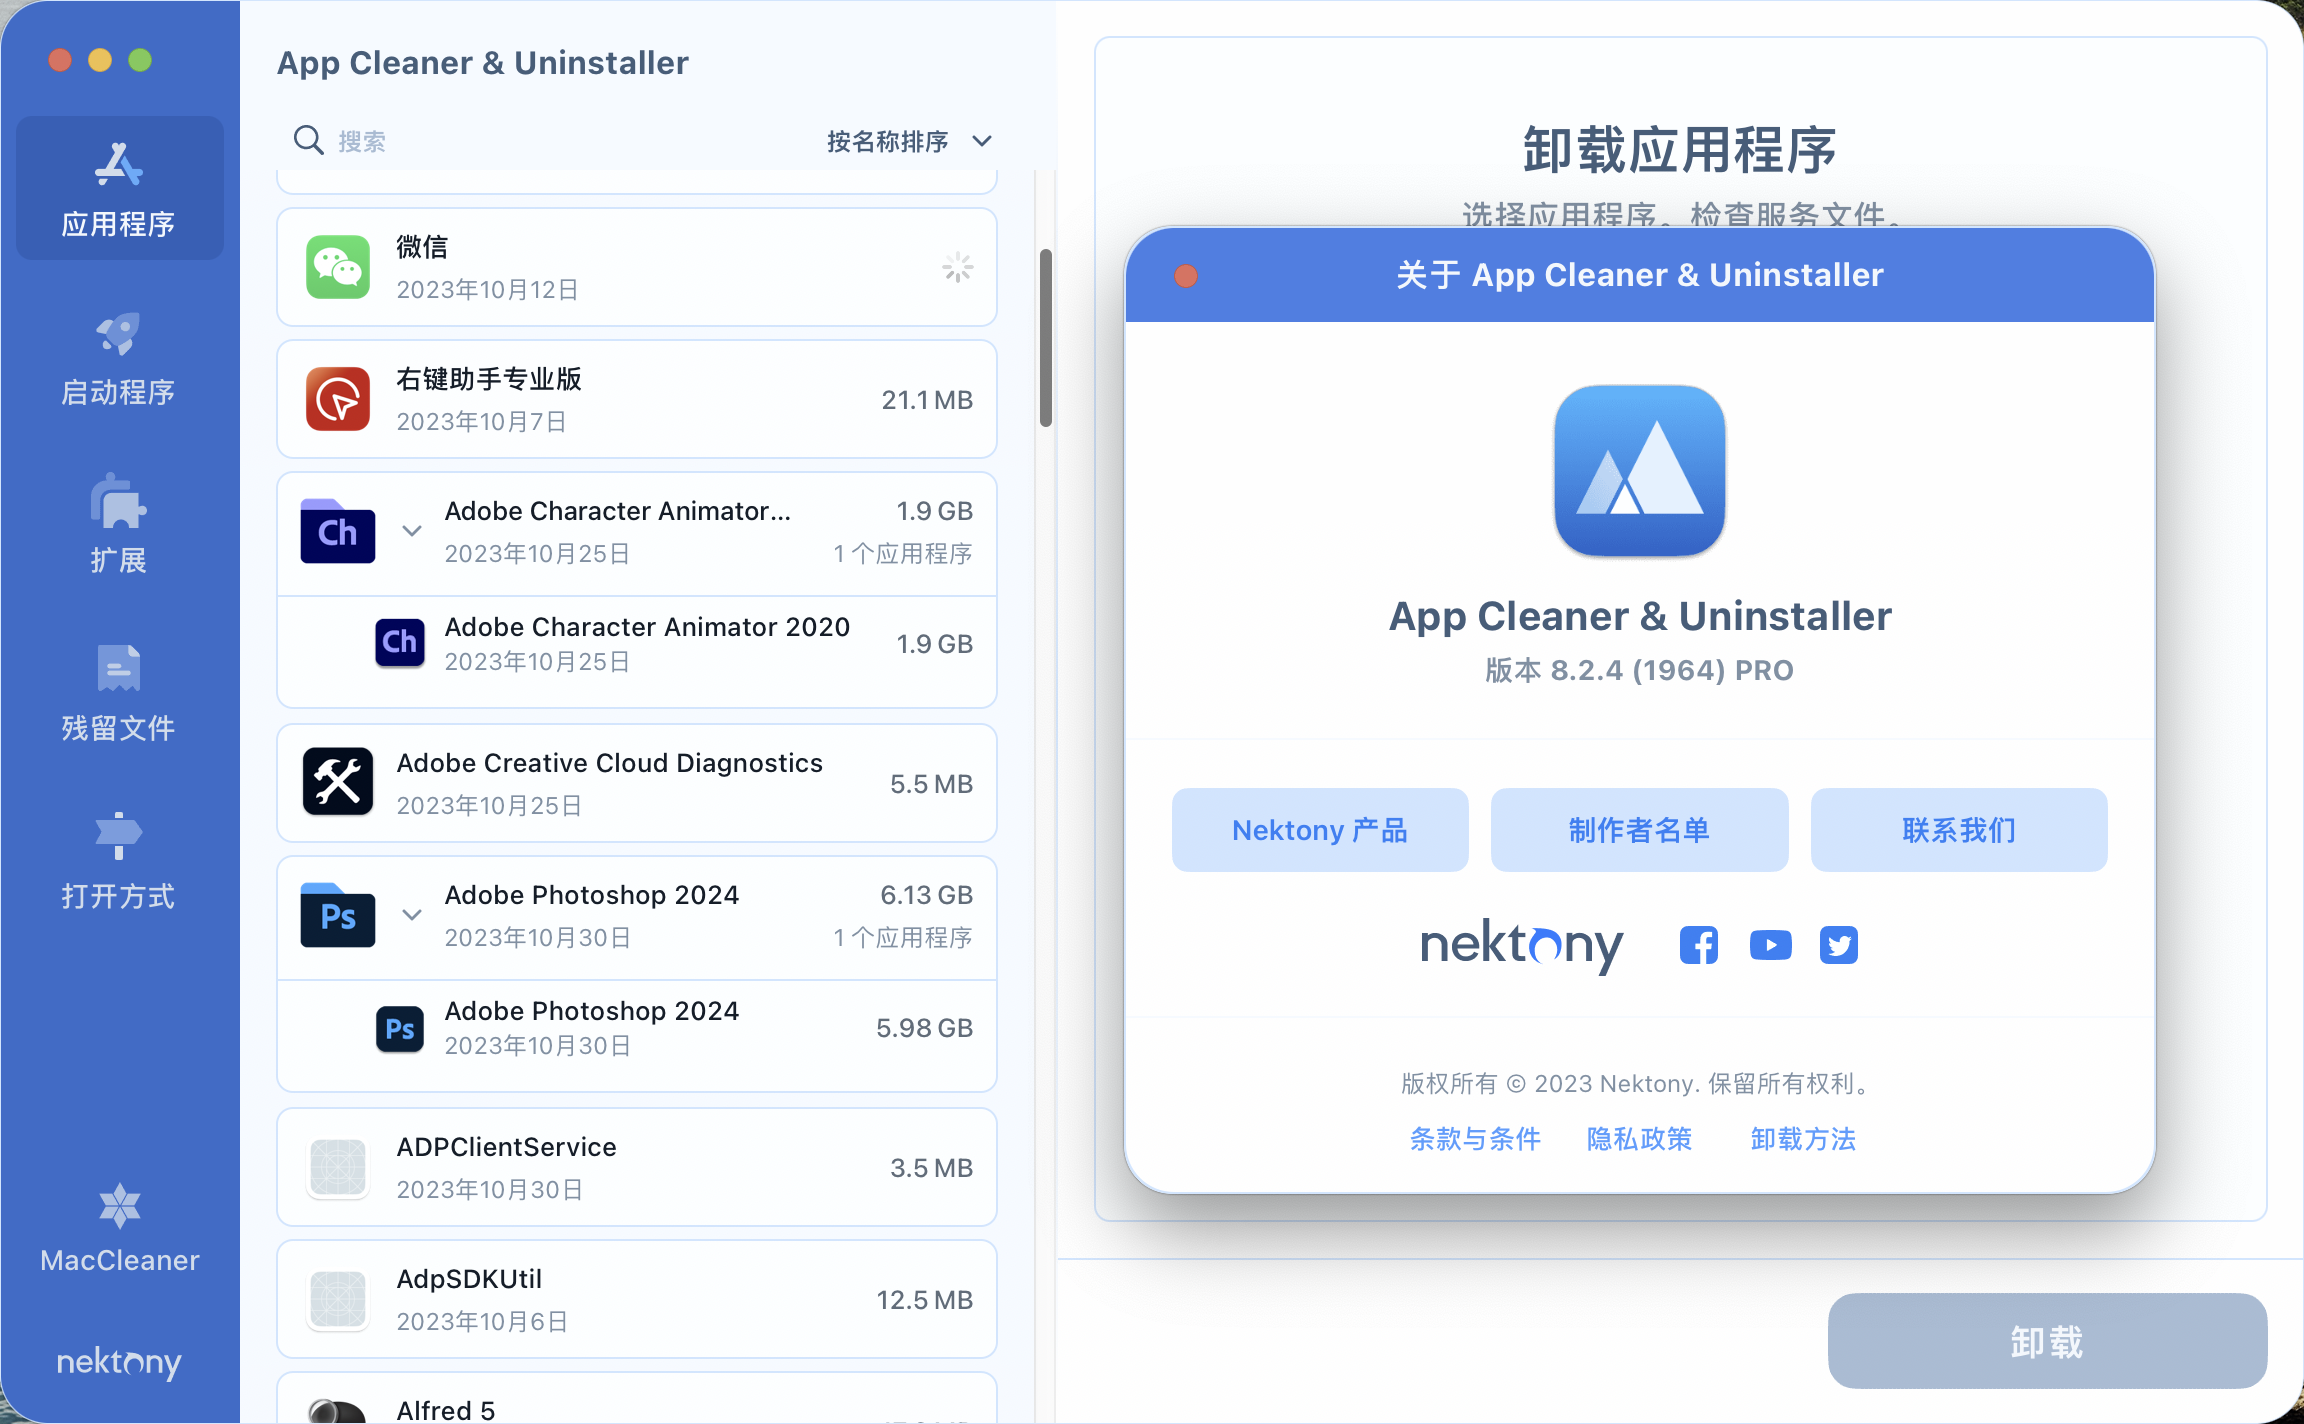2304x1424 pixels.
Task: Select the 微信 WeChat app icon
Action: click(338, 267)
